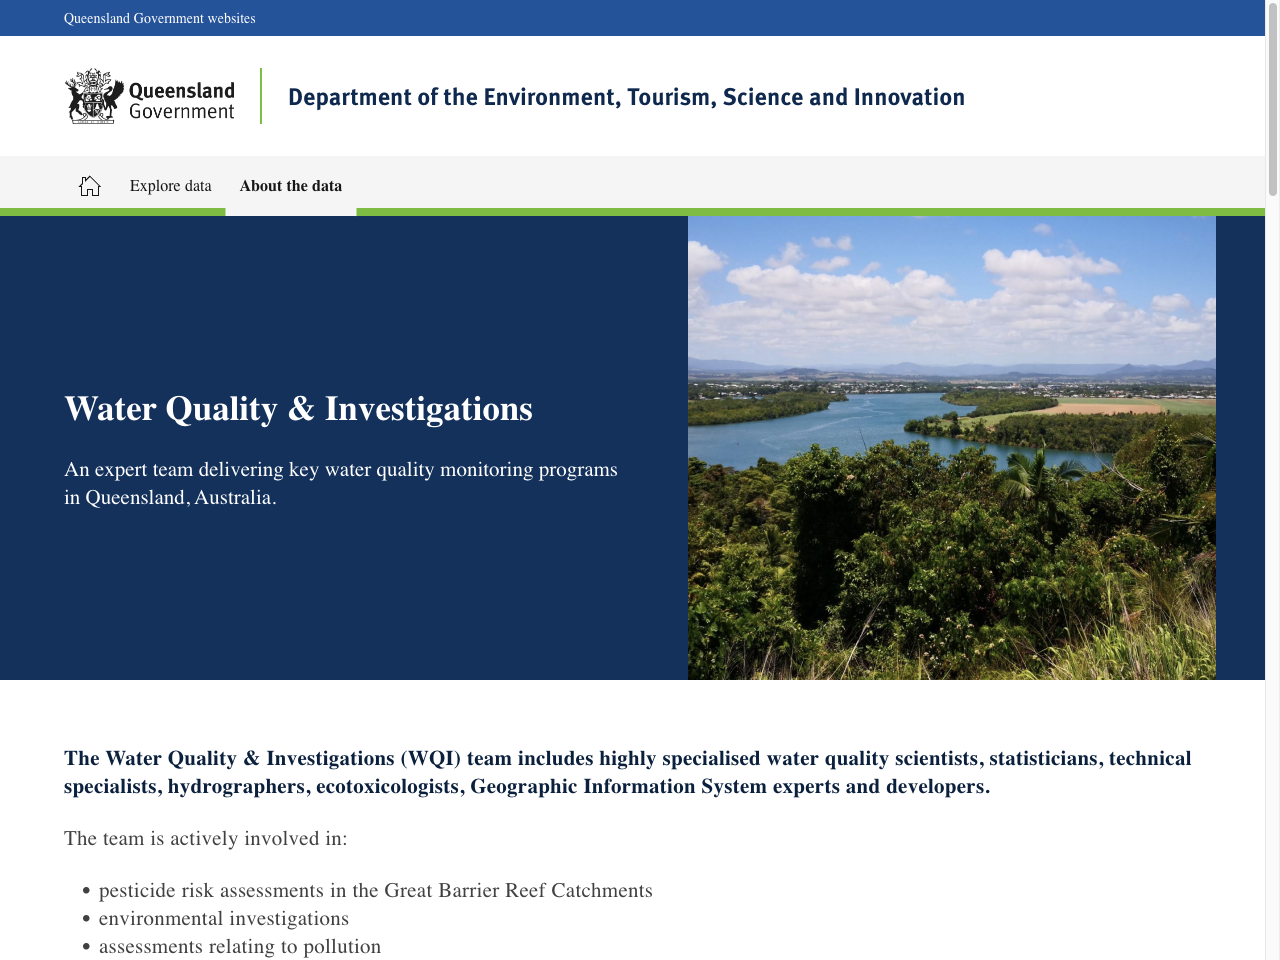Viewport: 1280px width, 960px height.
Task: Click the Queensland Government crest logo
Action: coord(150,96)
